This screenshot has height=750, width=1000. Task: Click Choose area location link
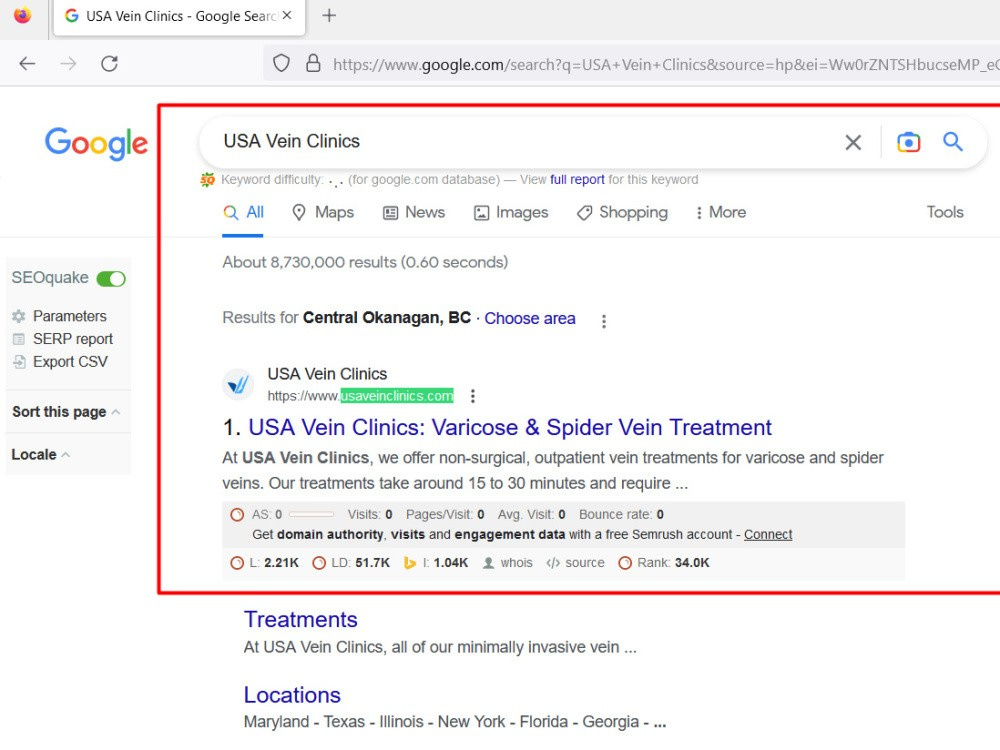(x=529, y=318)
